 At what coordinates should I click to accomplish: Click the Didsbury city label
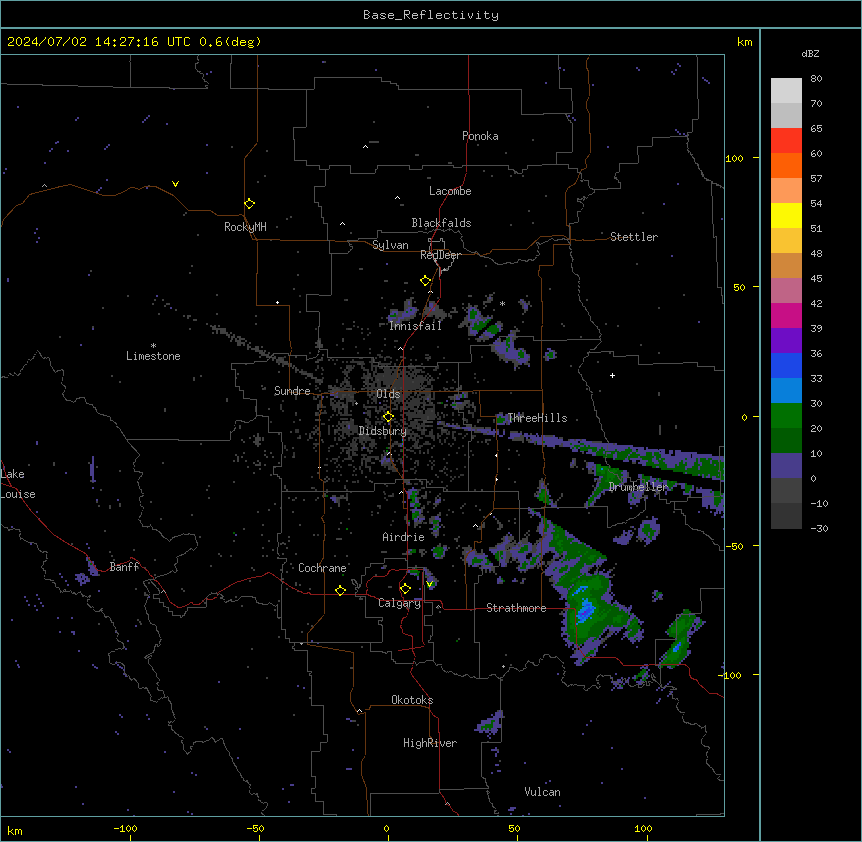383,431
